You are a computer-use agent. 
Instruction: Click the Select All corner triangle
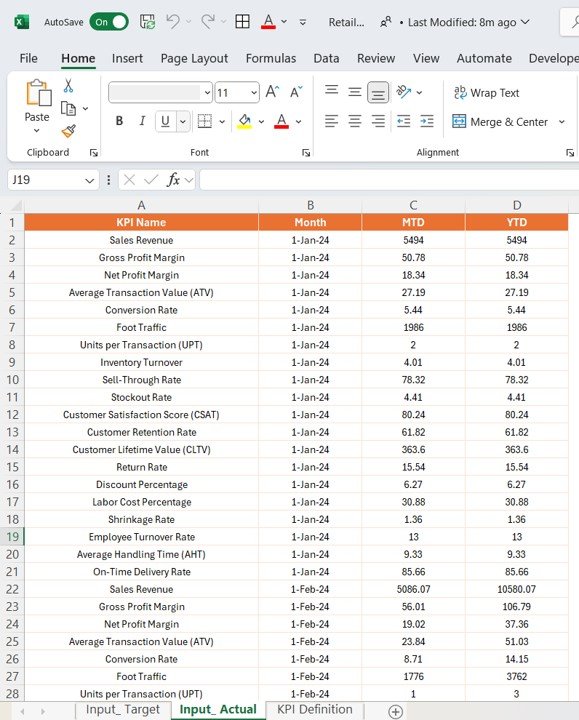point(16,205)
